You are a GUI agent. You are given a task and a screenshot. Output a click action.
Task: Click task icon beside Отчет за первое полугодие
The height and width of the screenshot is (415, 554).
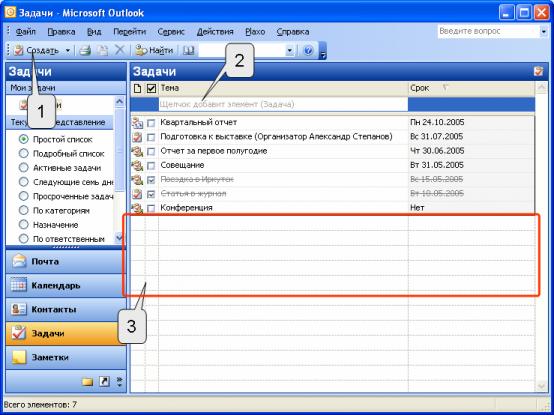tap(137, 151)
